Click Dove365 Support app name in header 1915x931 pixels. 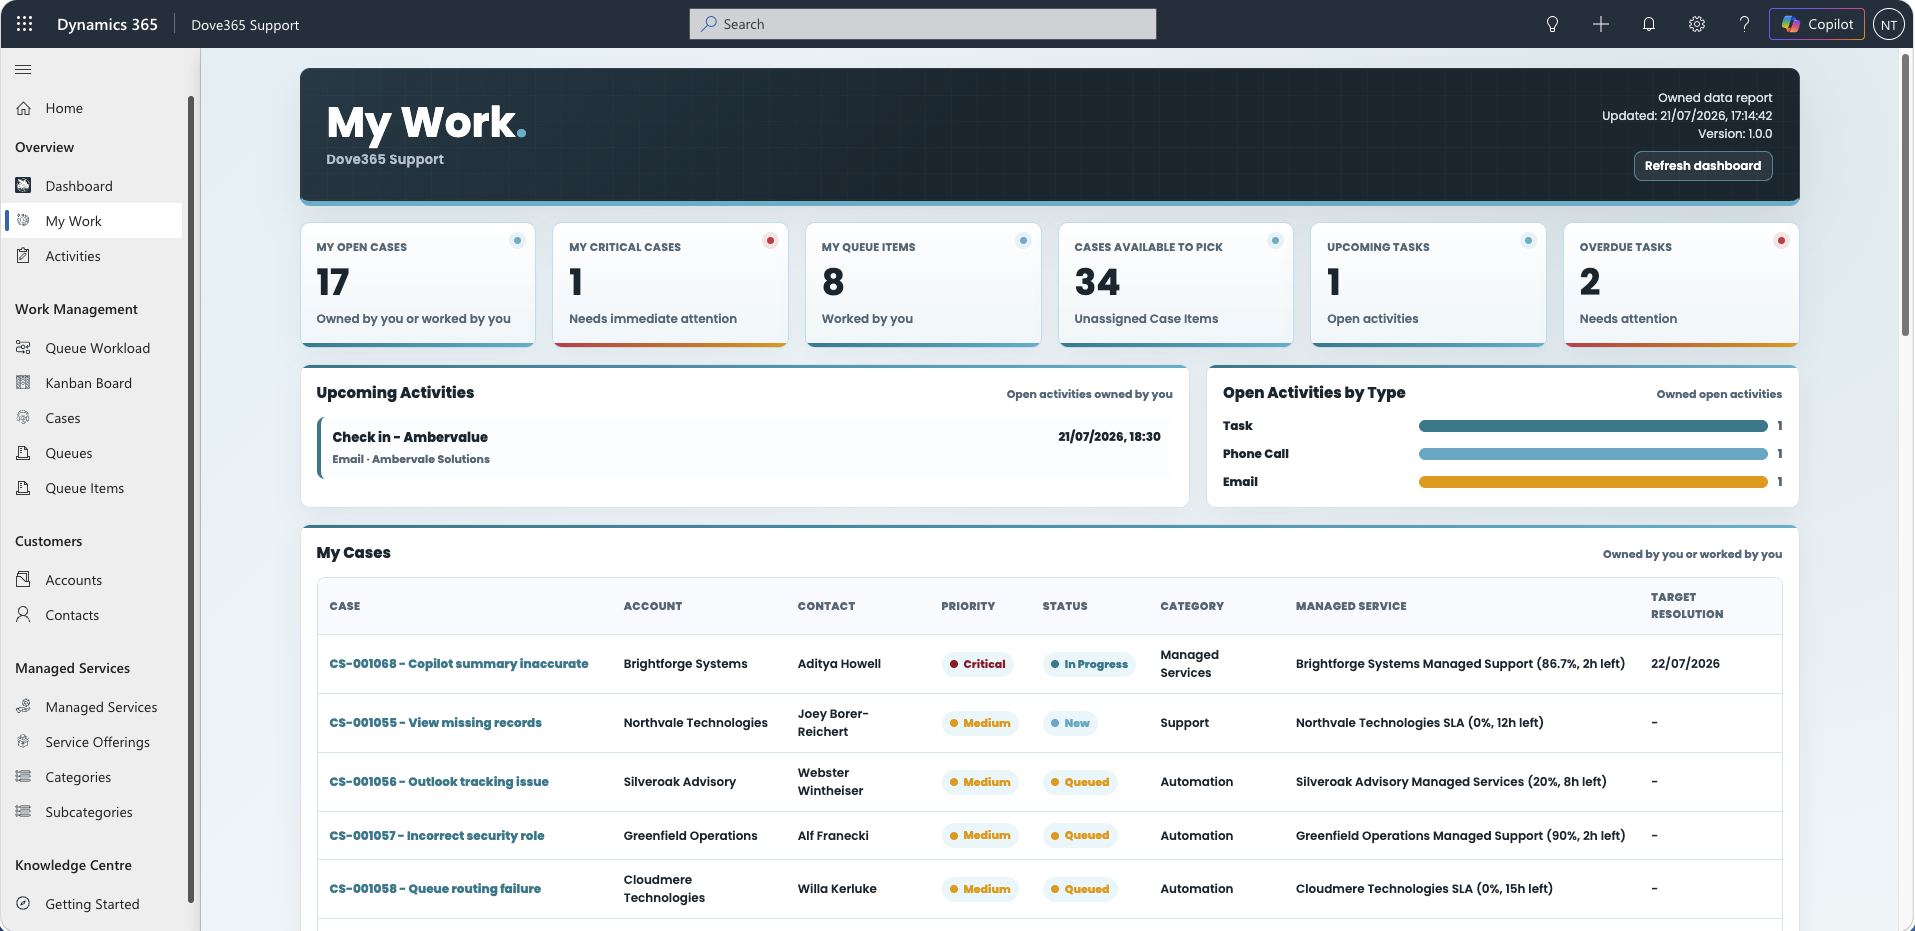click(245, 25)
